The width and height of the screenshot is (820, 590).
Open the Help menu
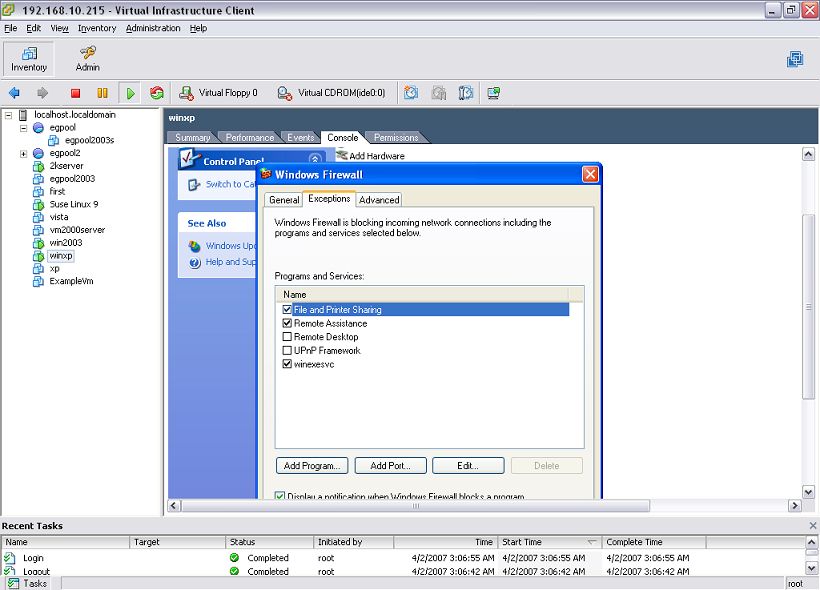click(x=198, y=28)
